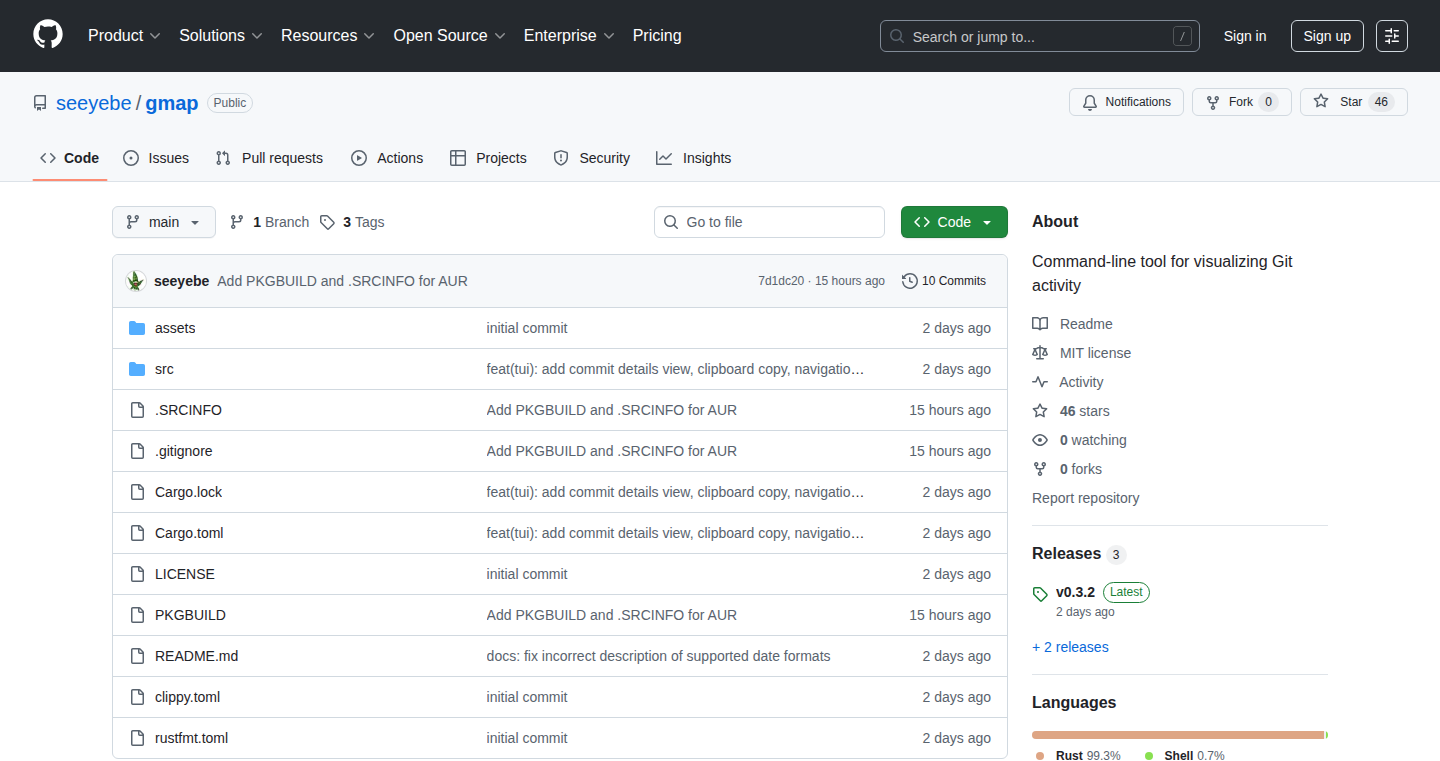The image size is (1440, 761).
Task: Click the Rust 99.3% language link
Action: pyautogui.click(x=1078, y=755)
